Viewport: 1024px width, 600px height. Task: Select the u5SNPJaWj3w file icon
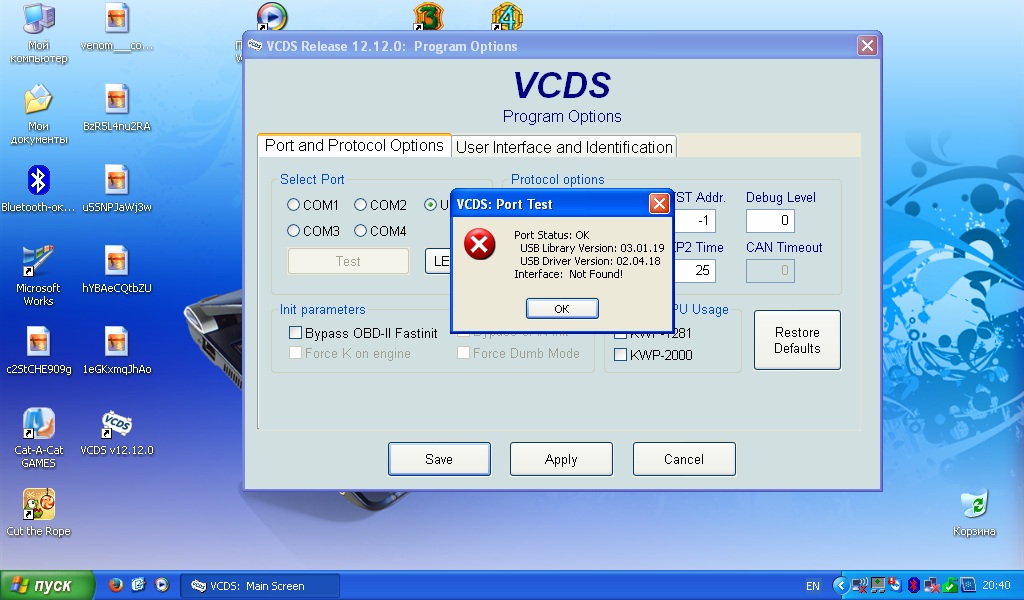(116, 189)
